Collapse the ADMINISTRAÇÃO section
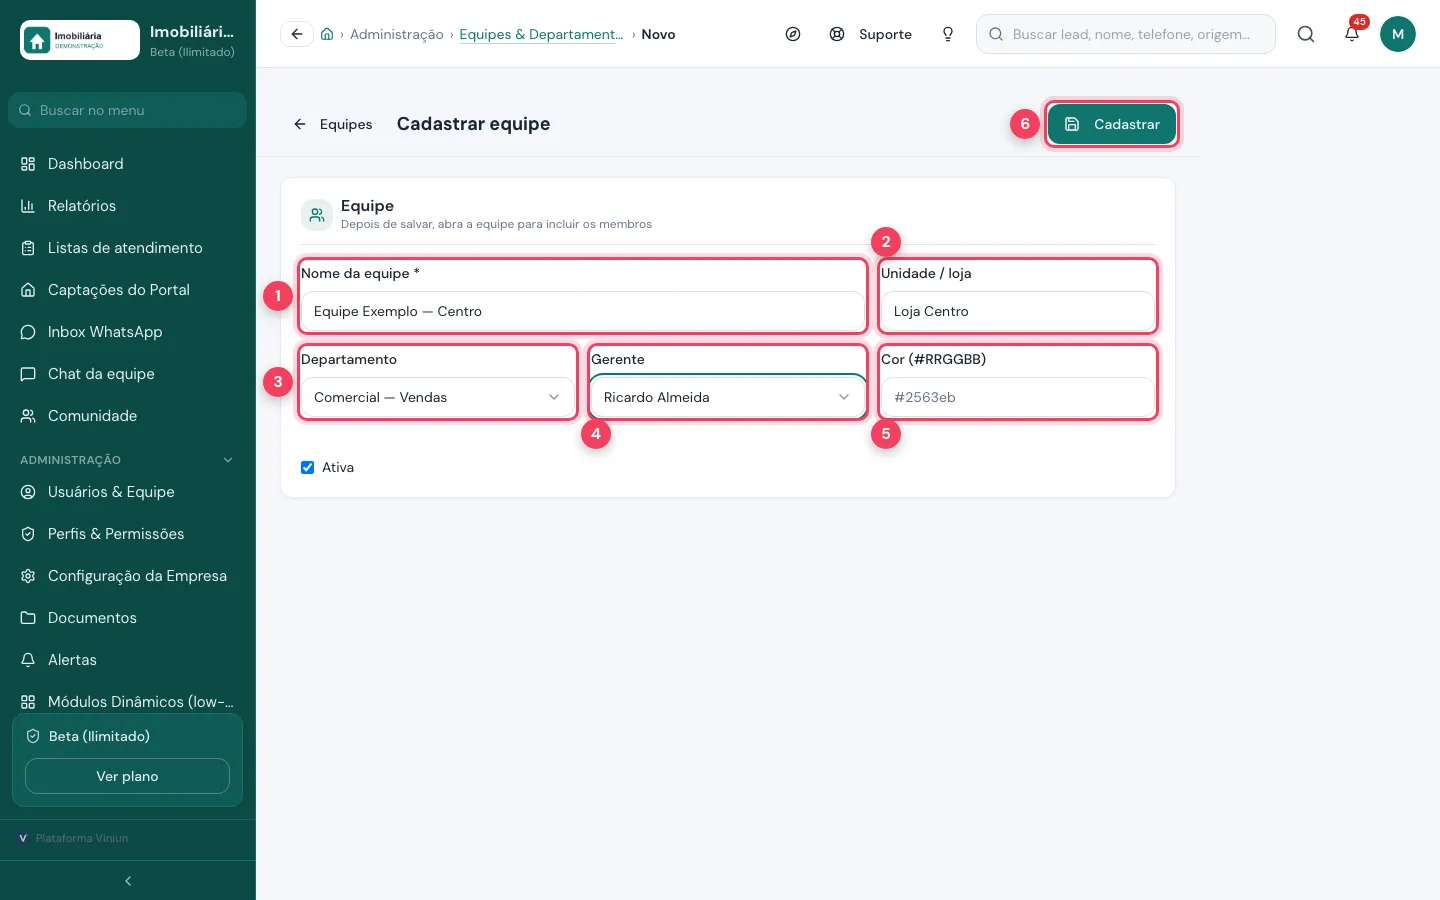The width and height of the screenshot is (1440, 900). pos(128,460)
